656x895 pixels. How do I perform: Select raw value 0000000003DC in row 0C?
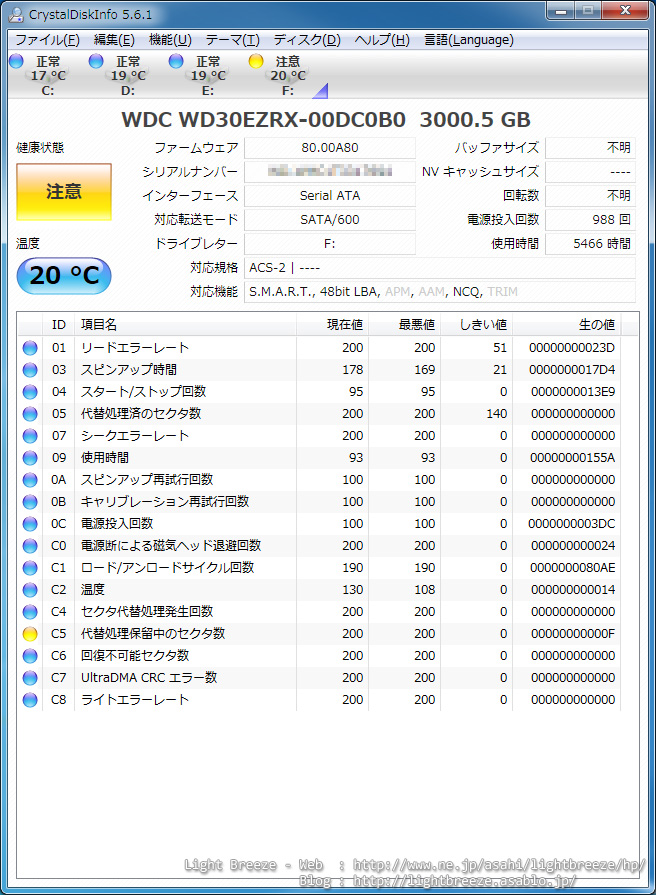tap(572, 523)
